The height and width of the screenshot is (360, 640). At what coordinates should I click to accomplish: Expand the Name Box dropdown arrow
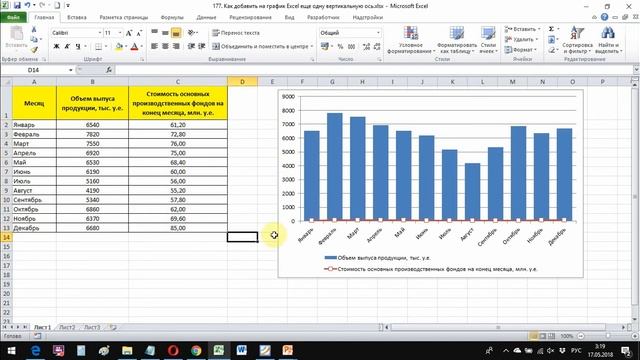71,70
